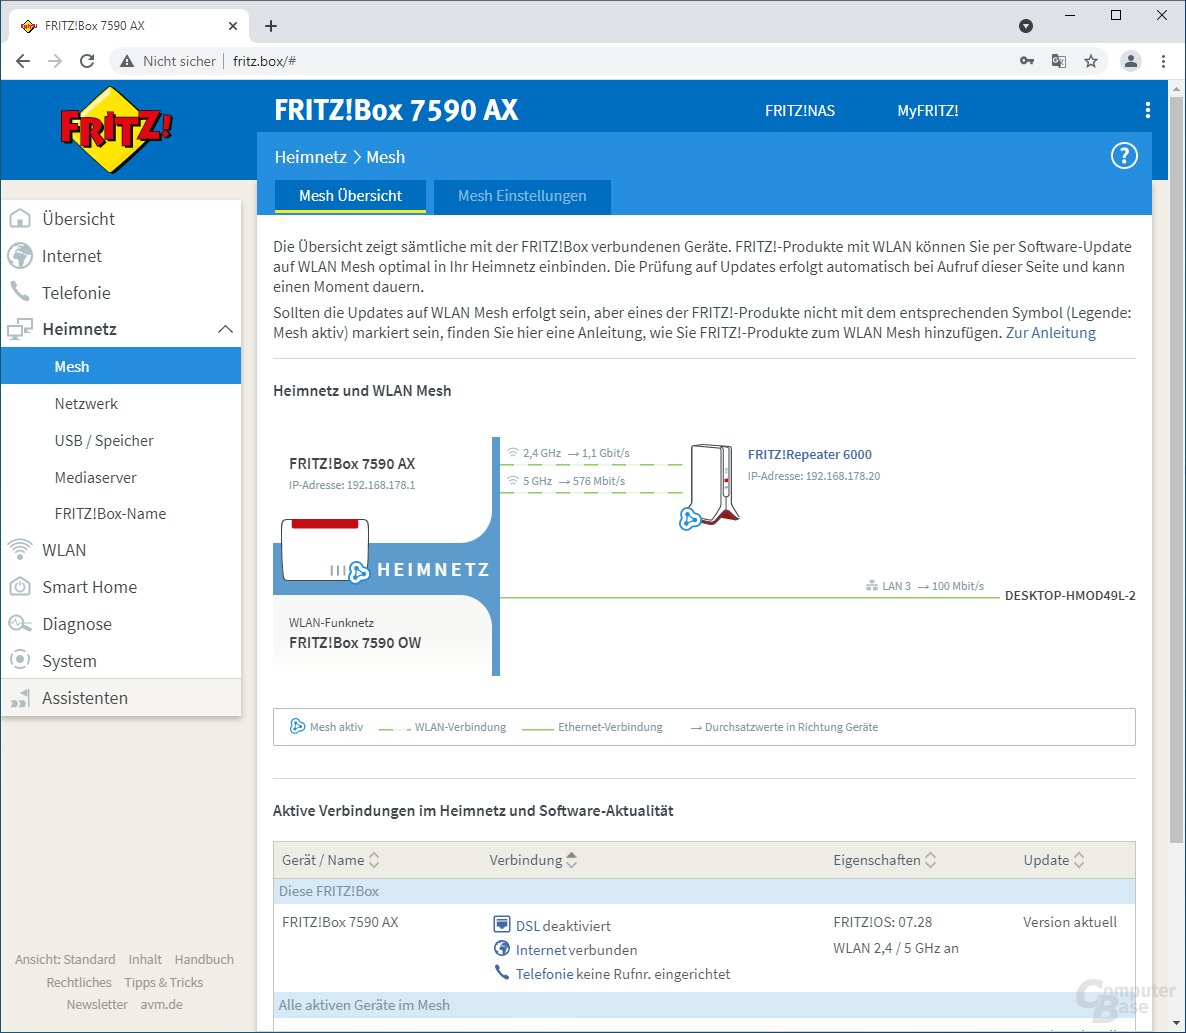Sort table by Update column
The height and width of the screenshot is (1033, 1186).
(1054, 860)
